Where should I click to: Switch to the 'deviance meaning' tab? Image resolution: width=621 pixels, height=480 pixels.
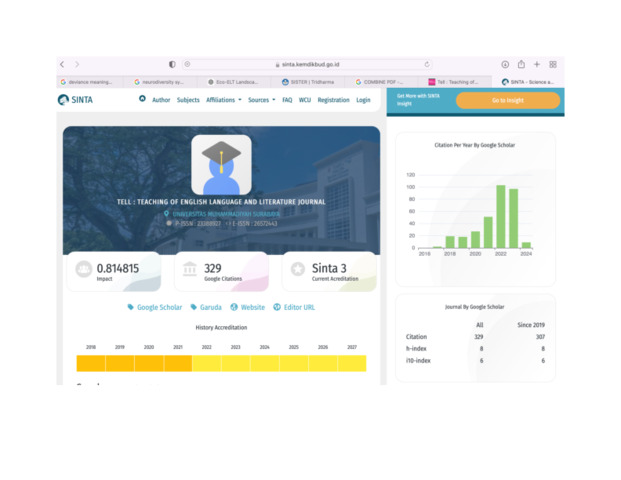coord(90,82)
